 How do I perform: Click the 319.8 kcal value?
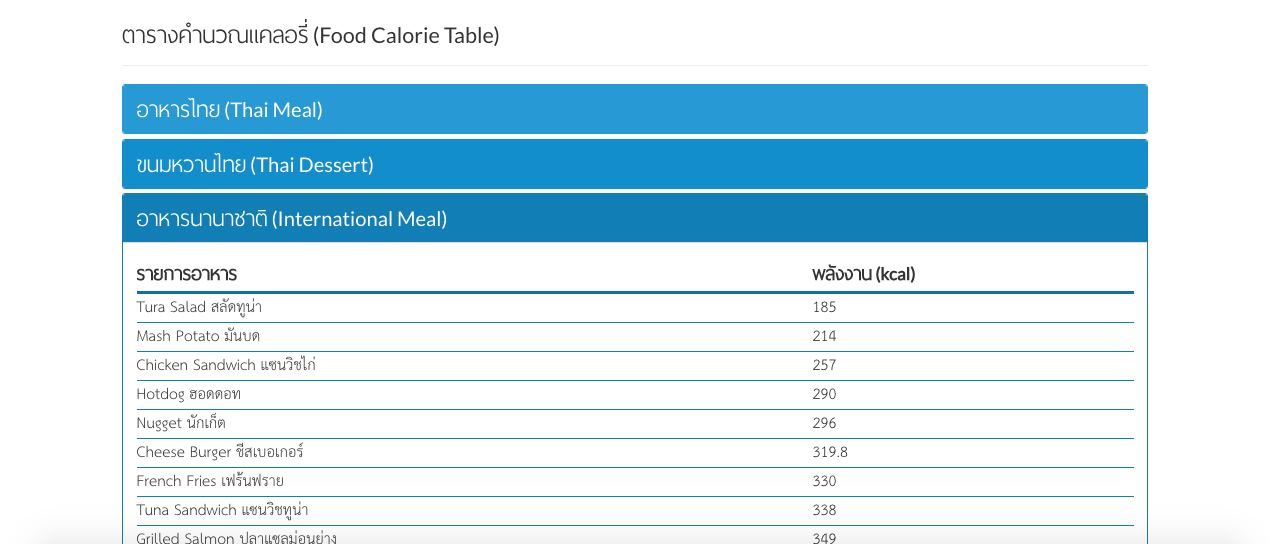pos(830,452)
